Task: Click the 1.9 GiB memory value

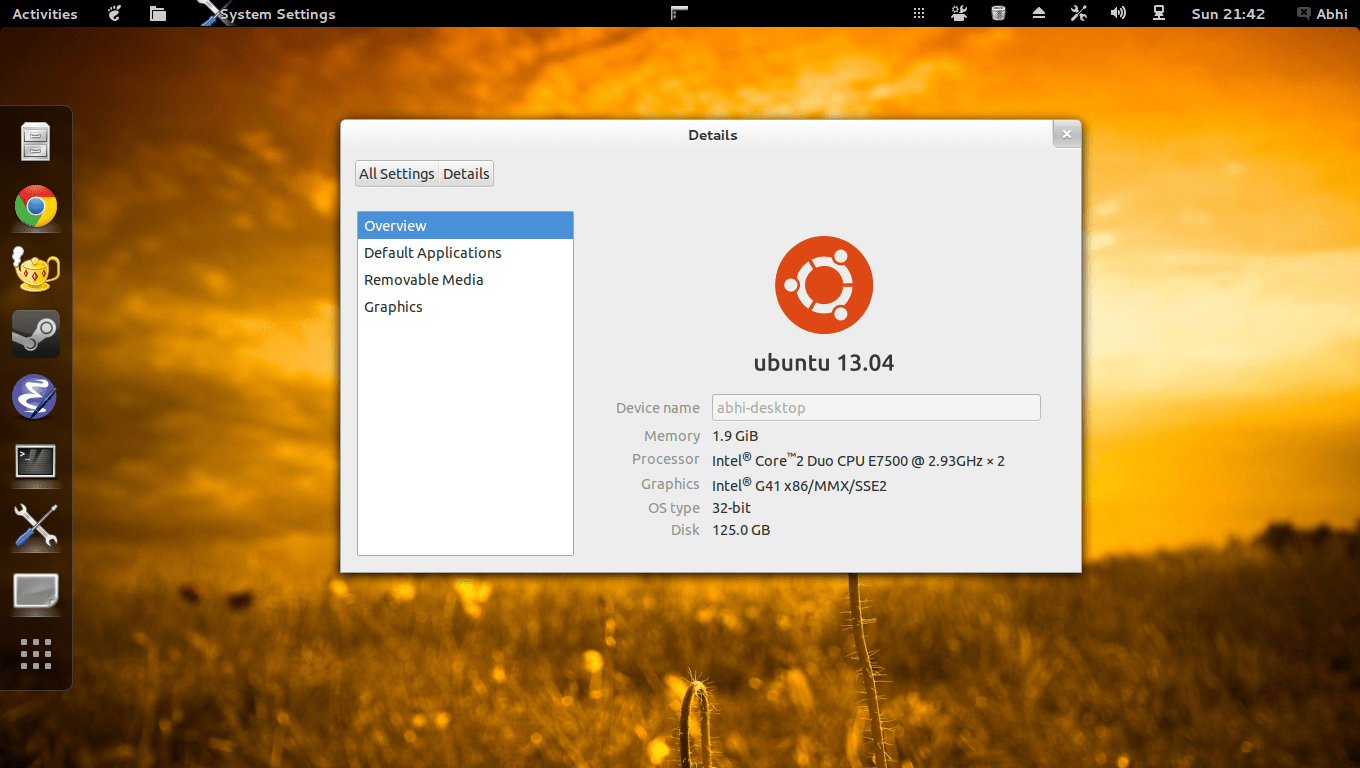Action: point(735,436)
